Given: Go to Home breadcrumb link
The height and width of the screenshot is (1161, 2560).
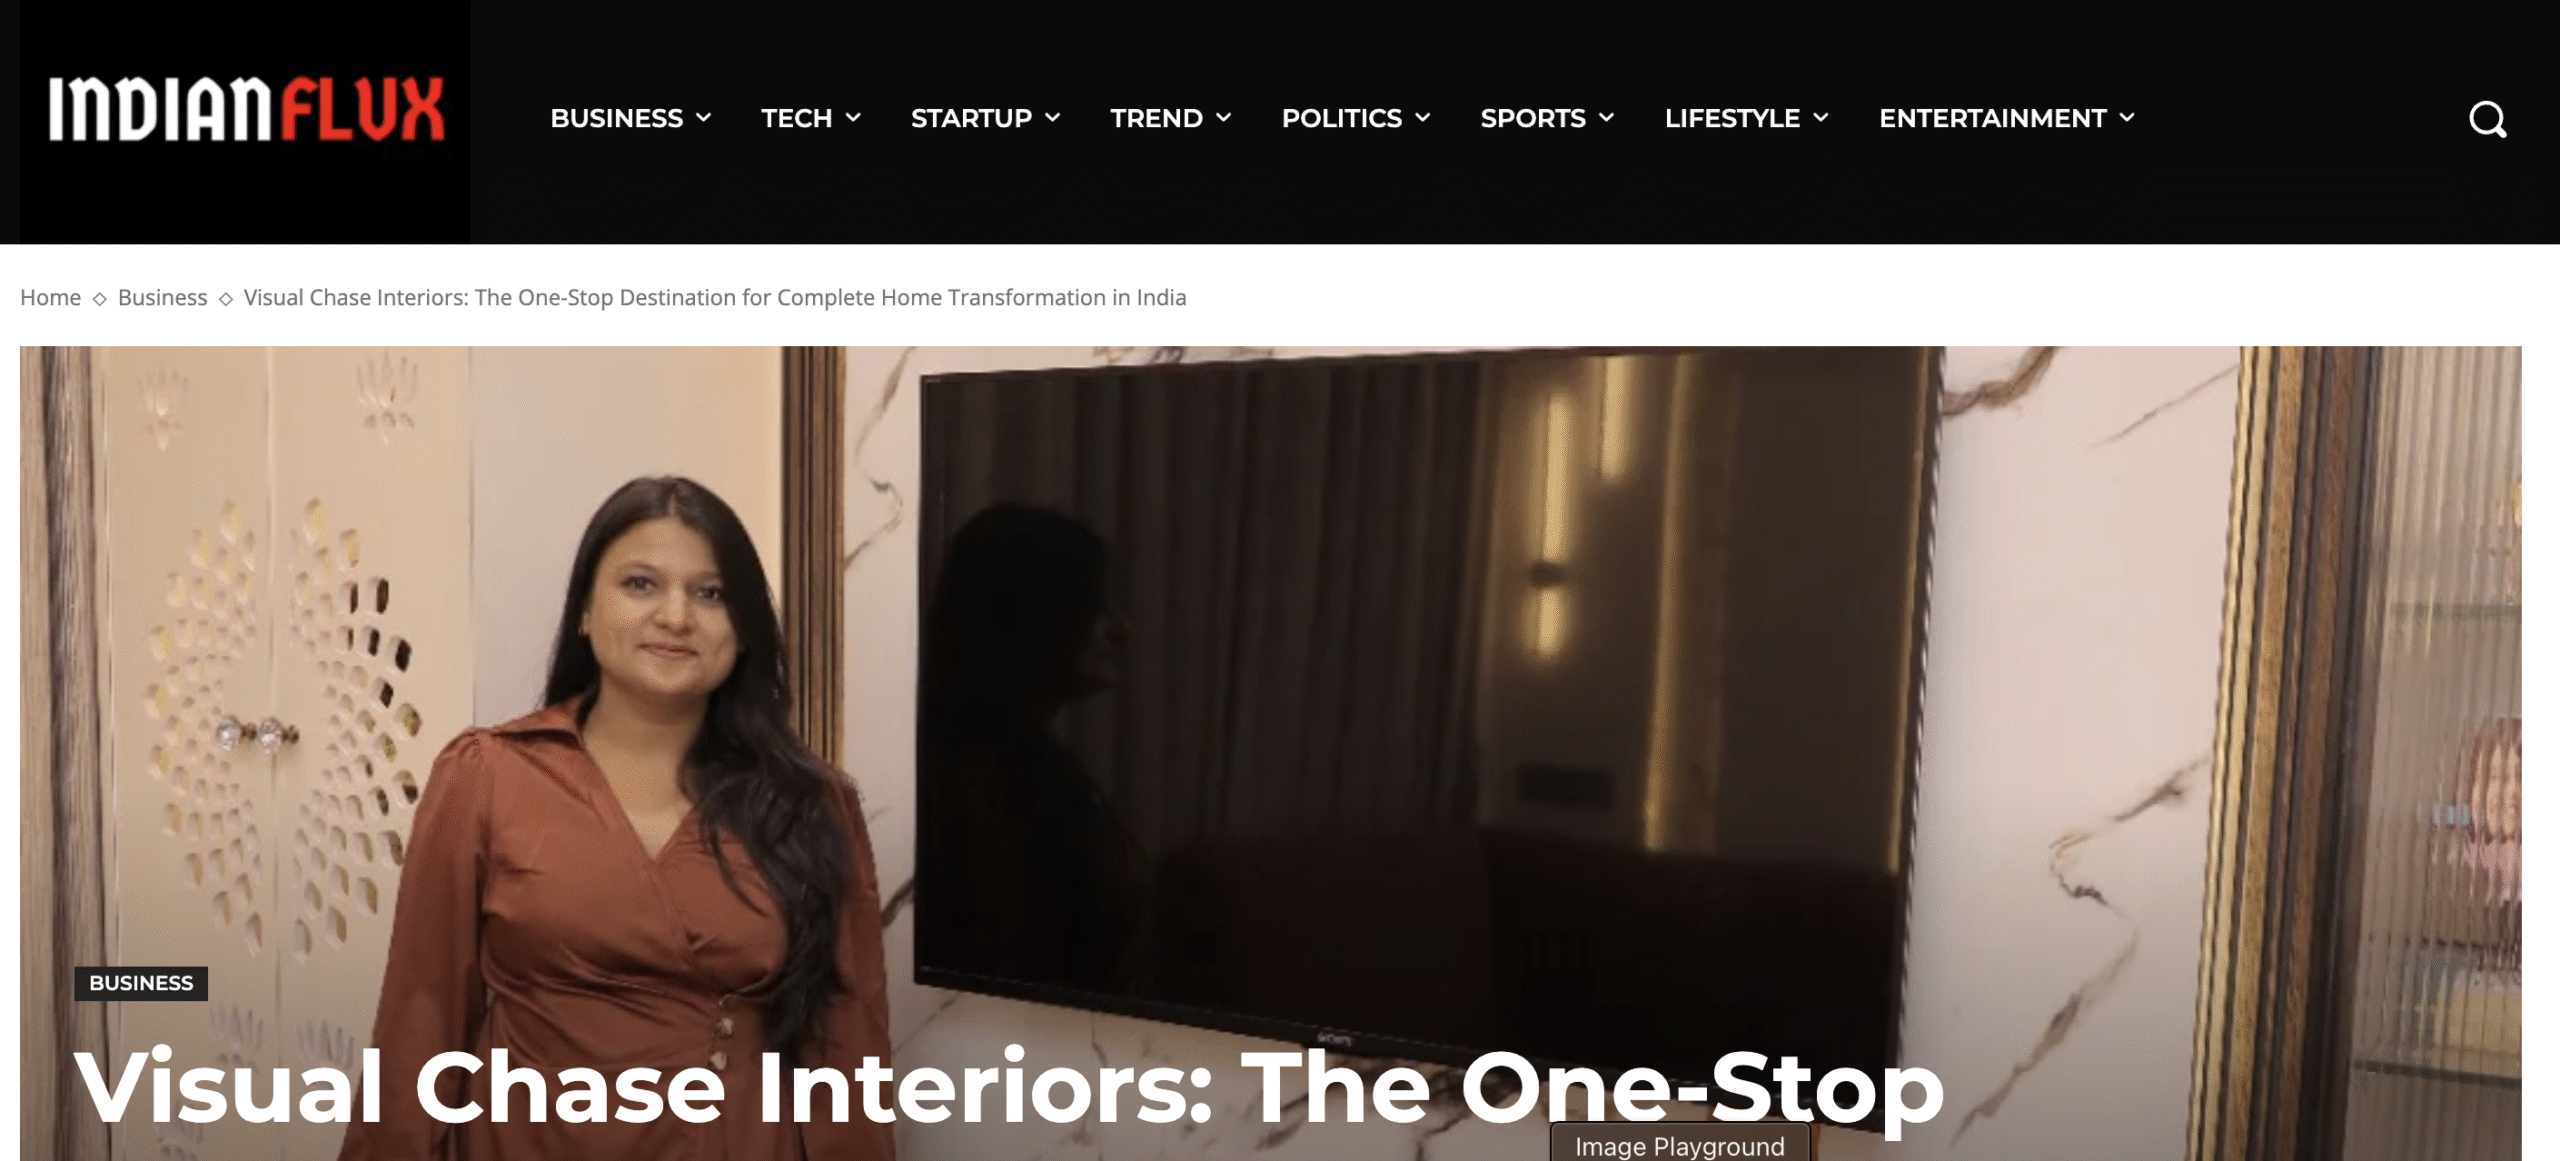Looking at the screenshot, I should coord(51,298).
